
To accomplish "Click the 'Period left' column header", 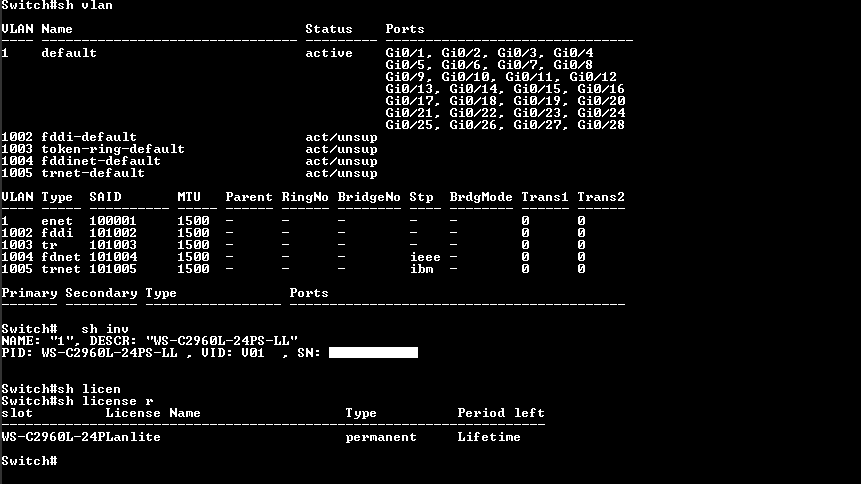I will point(501,413).
